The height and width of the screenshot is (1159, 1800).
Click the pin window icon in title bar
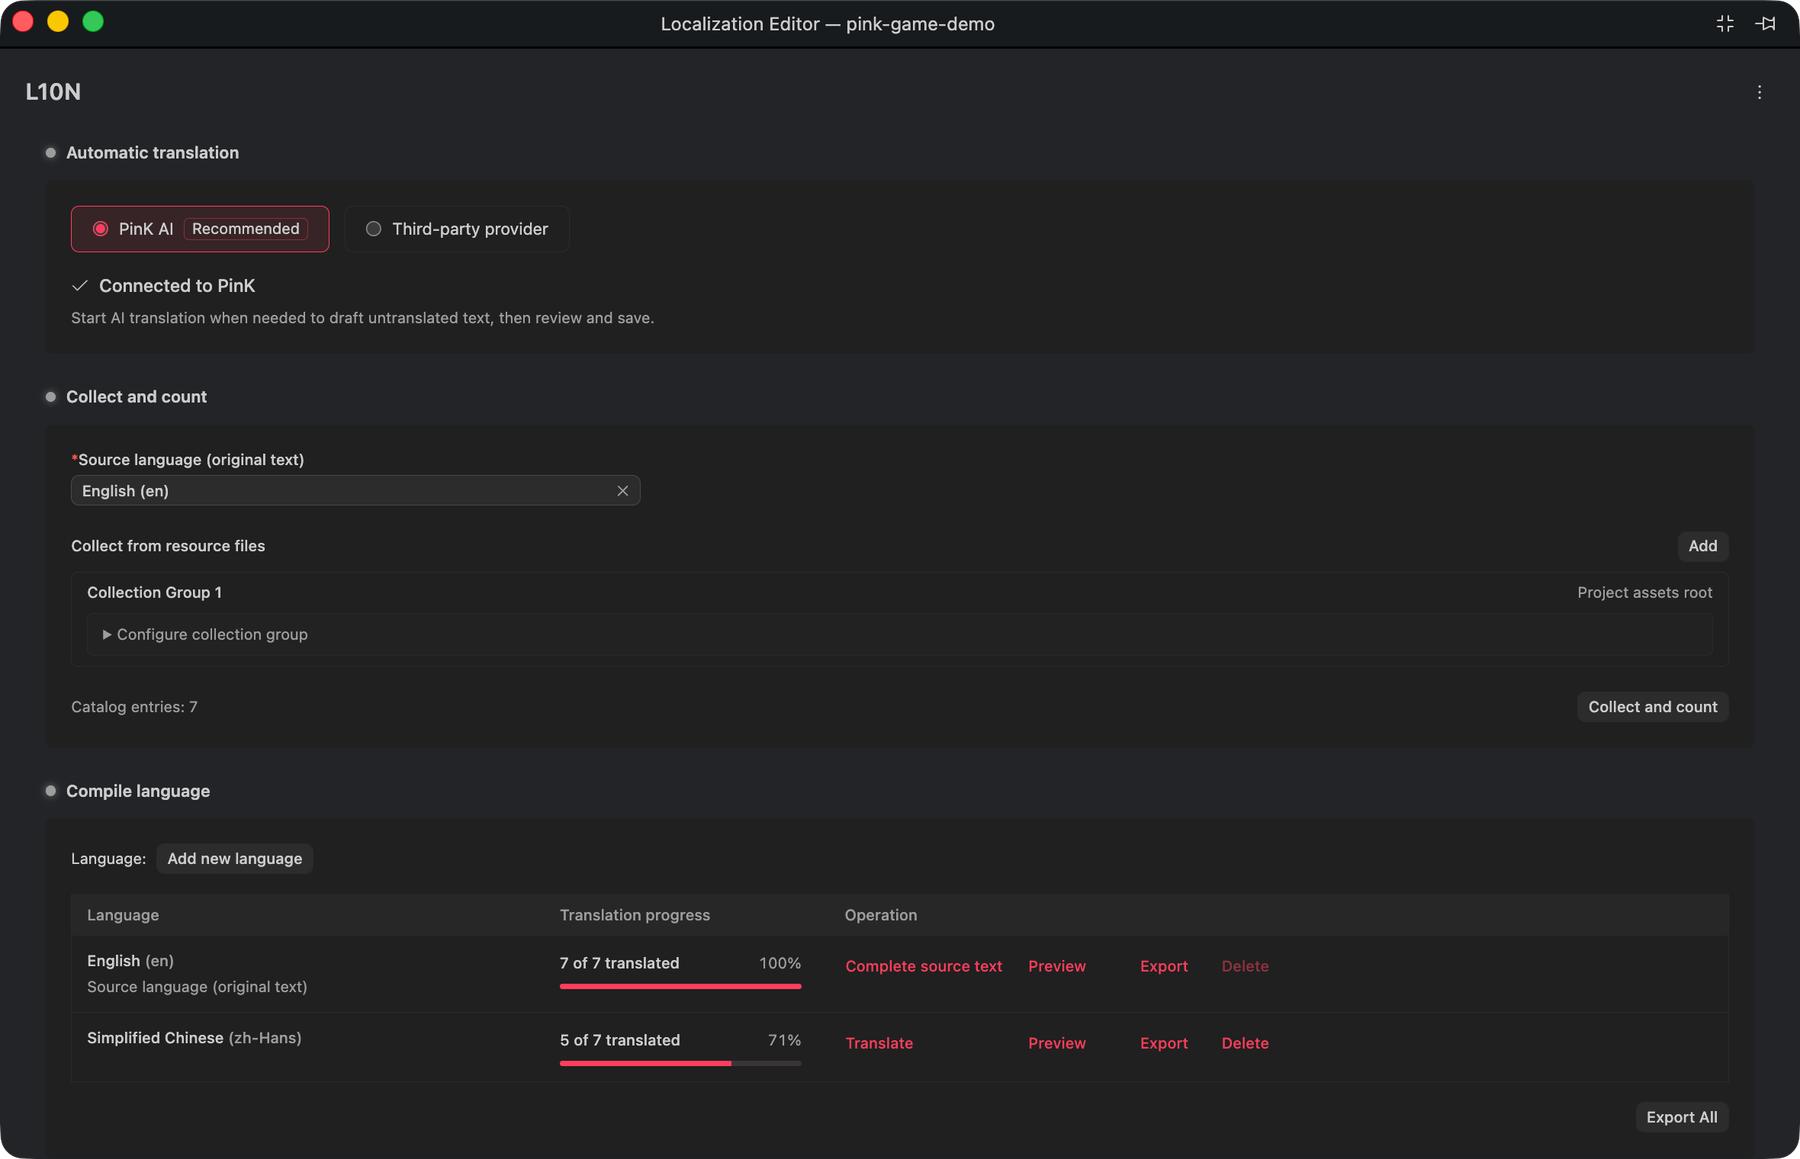point(1765,24)
